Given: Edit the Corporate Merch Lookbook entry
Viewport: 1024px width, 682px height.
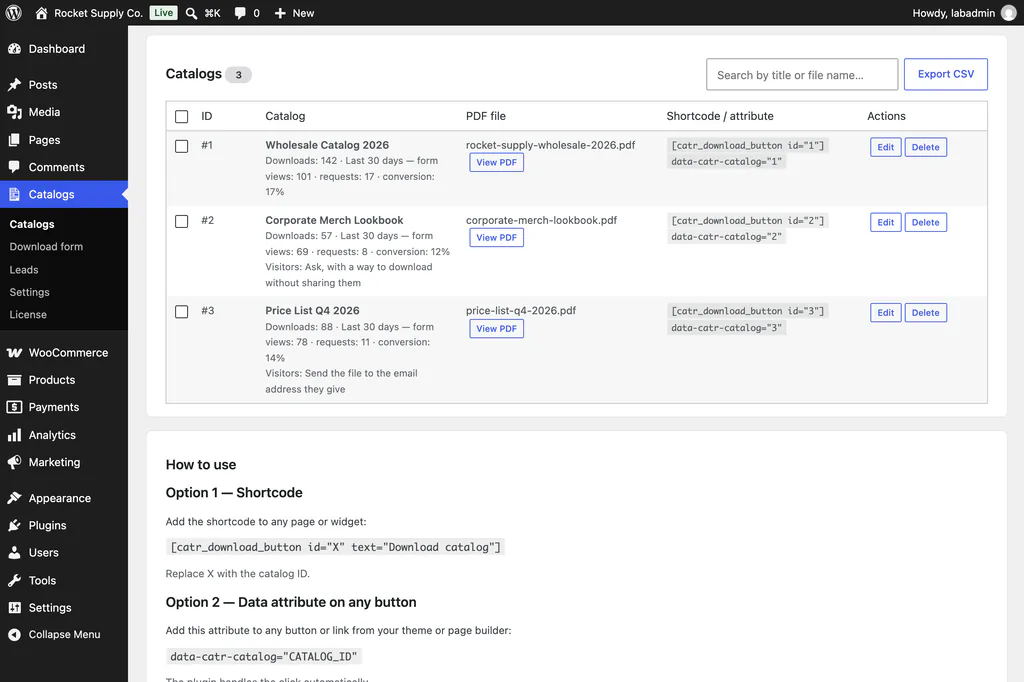Looking at the screenshot, I should coord(886,222).
